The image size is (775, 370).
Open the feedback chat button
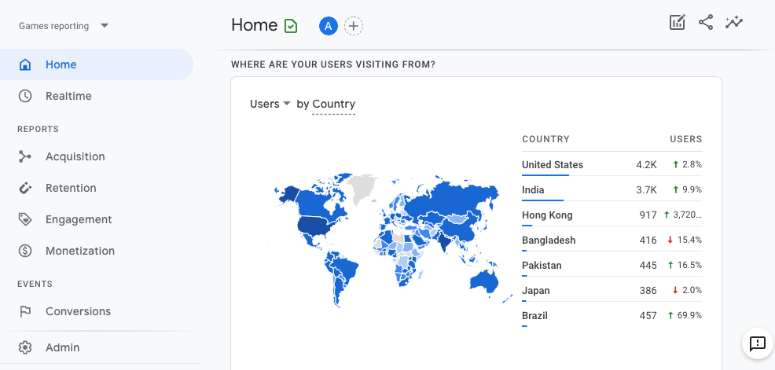click(x=757, y=343)
